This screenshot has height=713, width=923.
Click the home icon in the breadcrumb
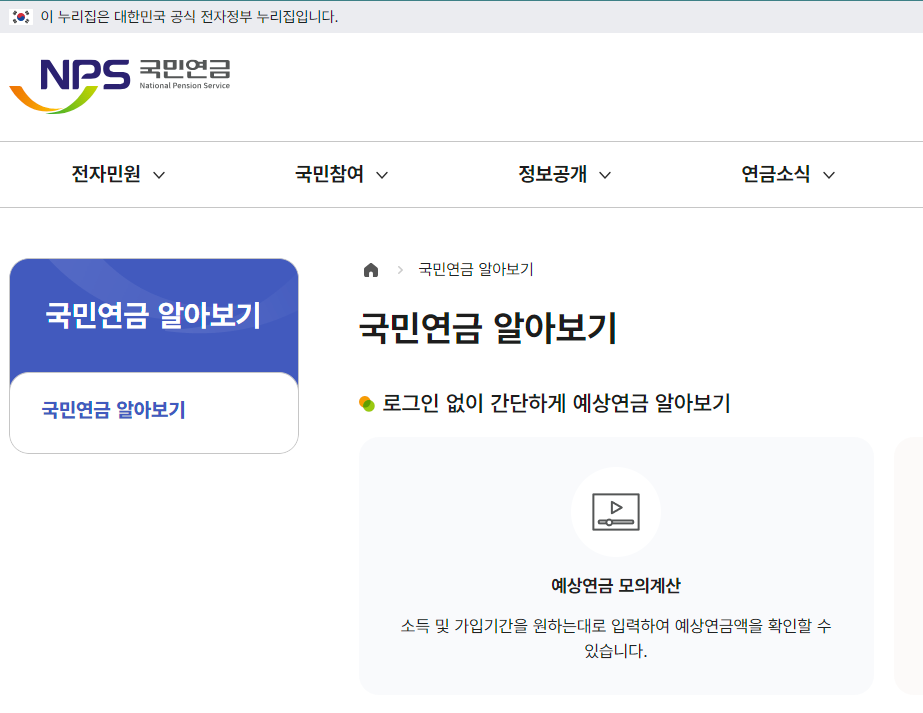point(371,269)
